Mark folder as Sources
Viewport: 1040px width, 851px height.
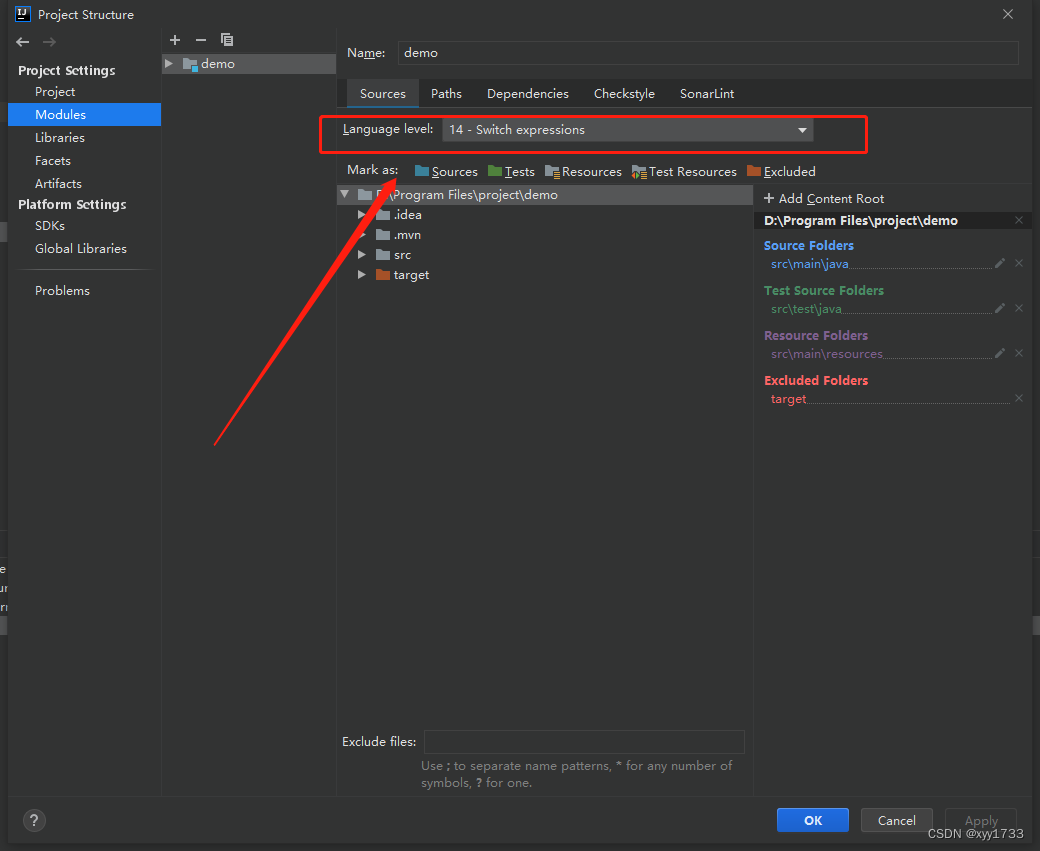[x=446, y=171]
